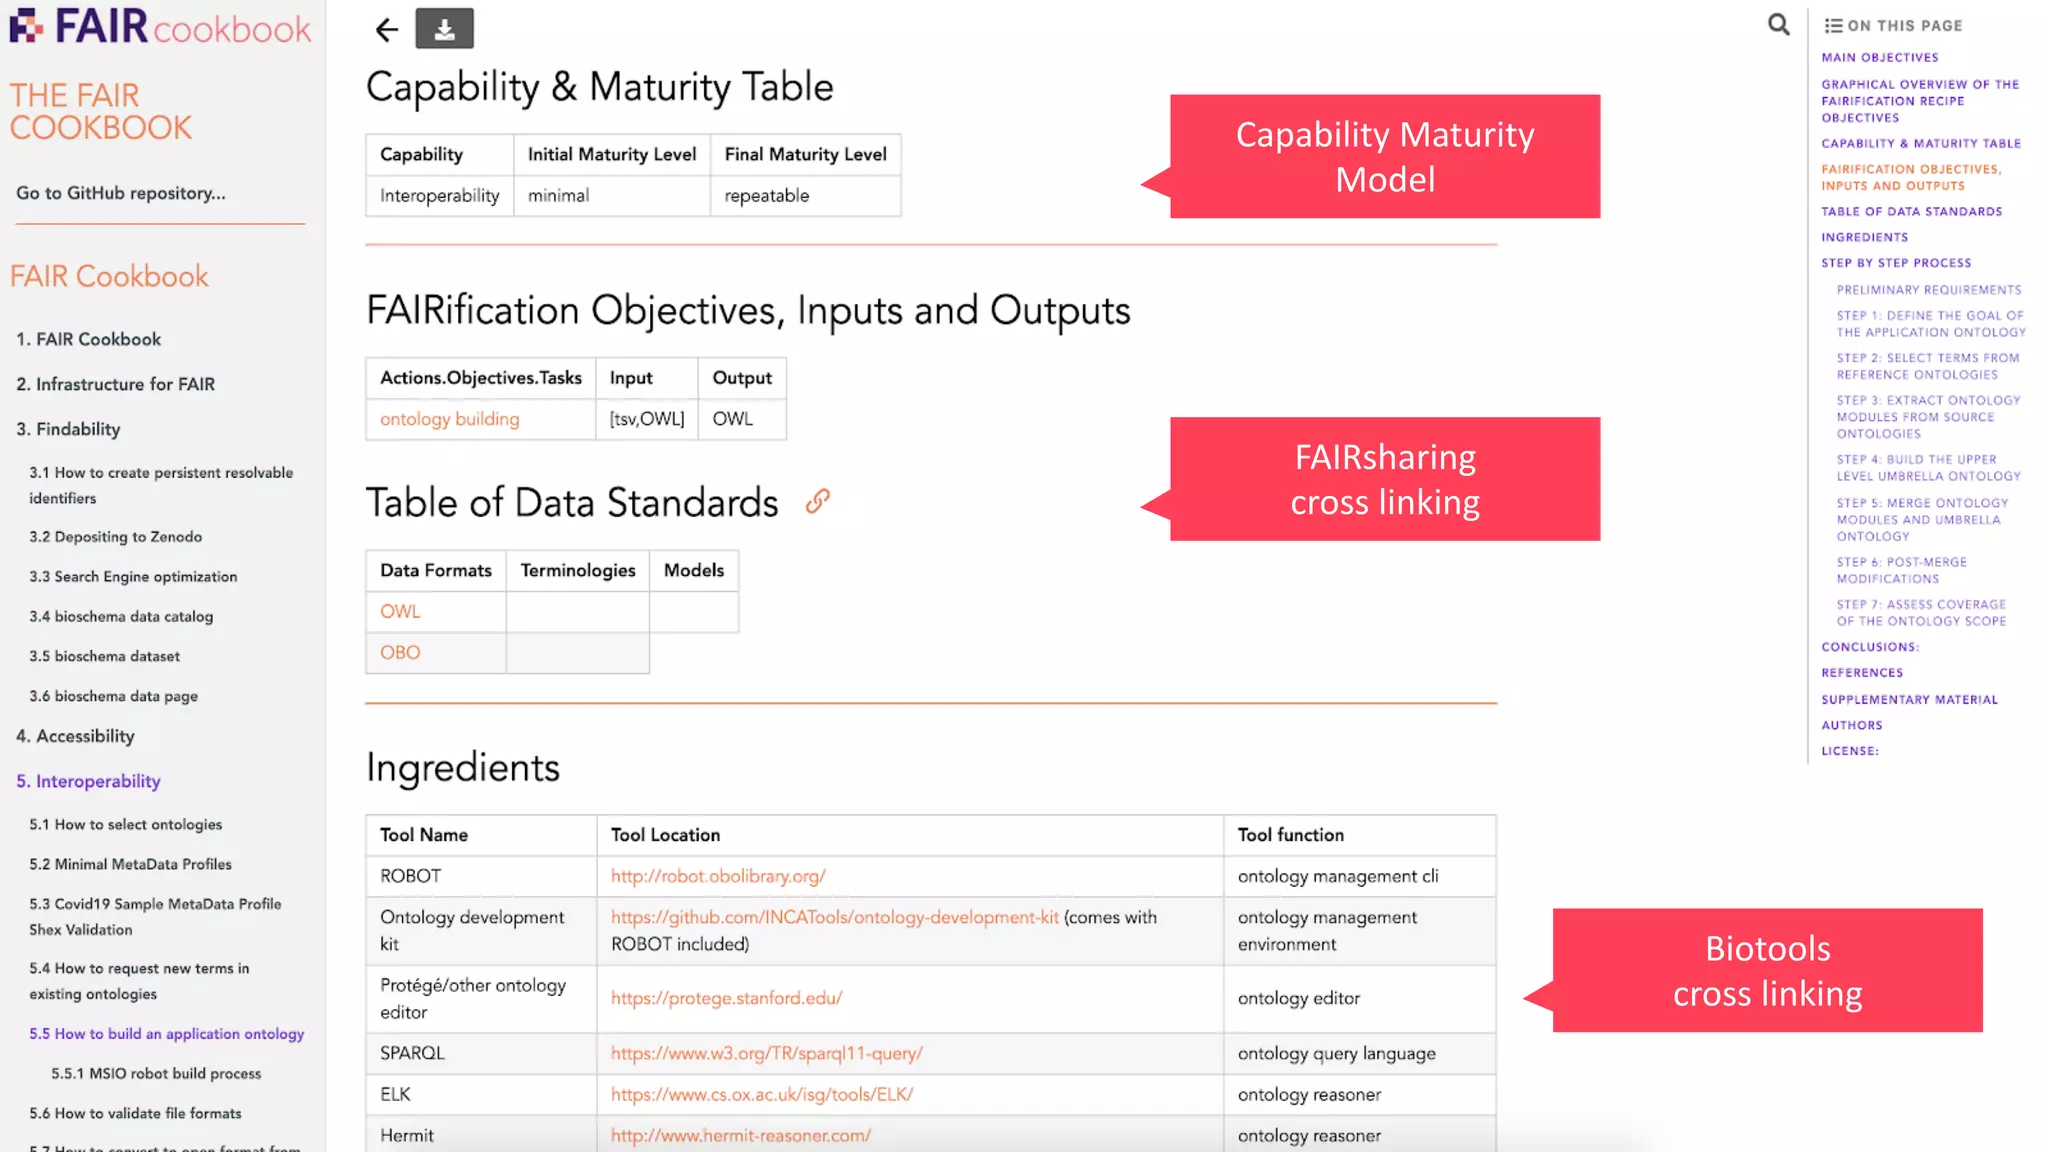Open 5.2 Minimal MetaData Profiles
The image size is (2048, 1152).
tap(130, 864)
